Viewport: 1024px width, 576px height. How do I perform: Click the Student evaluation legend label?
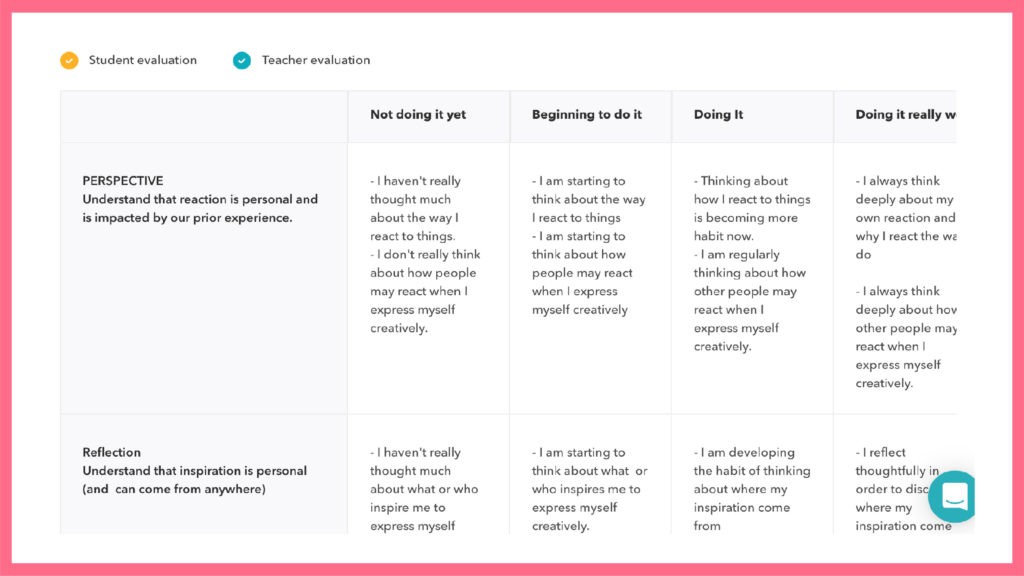pos(142,60)
